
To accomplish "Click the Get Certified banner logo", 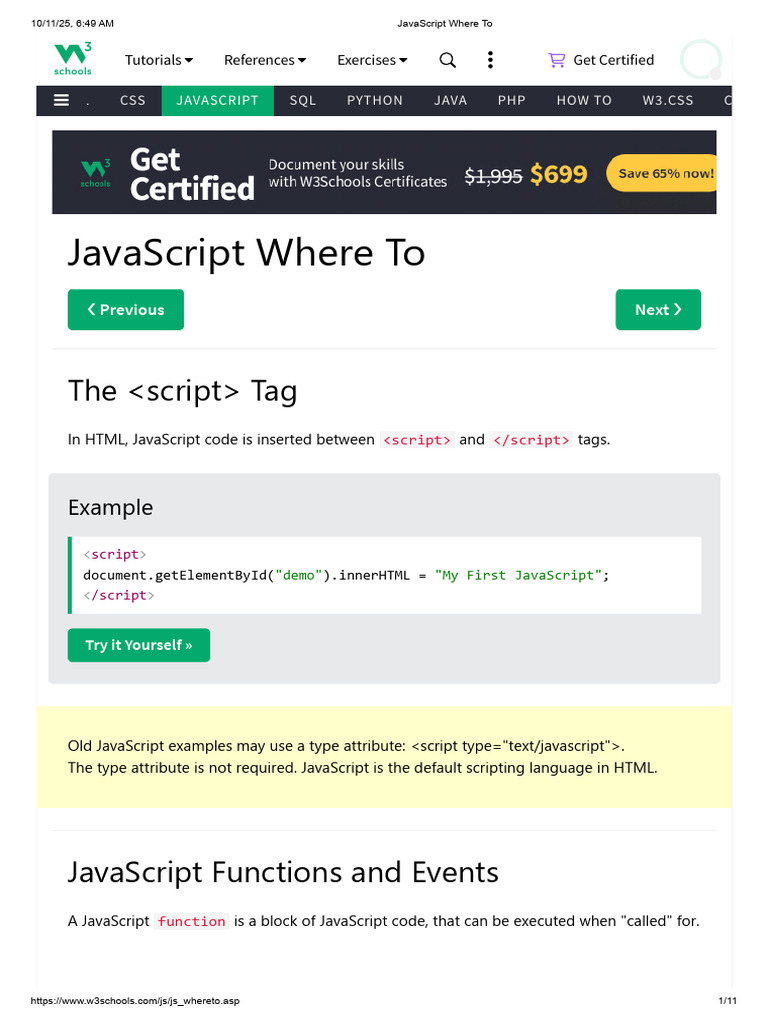I will pyautogui.click(x=95, y=173).
